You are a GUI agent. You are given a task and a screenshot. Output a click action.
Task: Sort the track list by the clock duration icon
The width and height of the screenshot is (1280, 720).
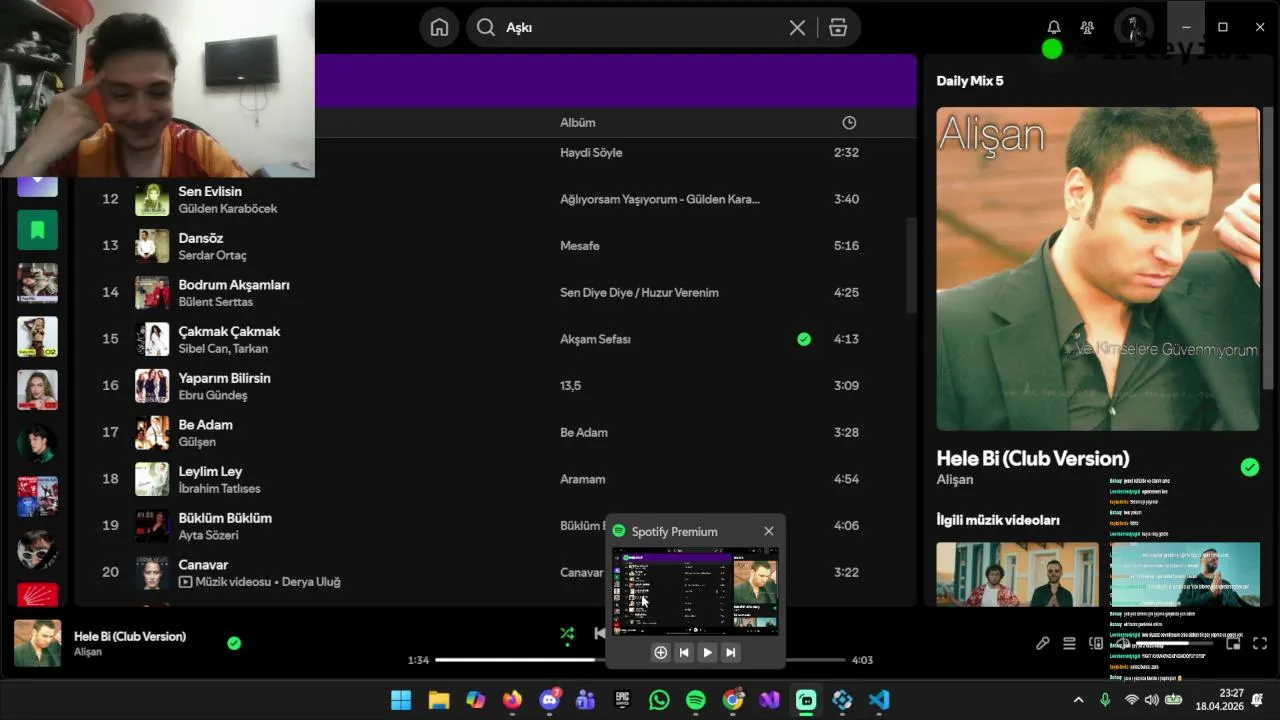pyautogui.click(x=849, y=122)
